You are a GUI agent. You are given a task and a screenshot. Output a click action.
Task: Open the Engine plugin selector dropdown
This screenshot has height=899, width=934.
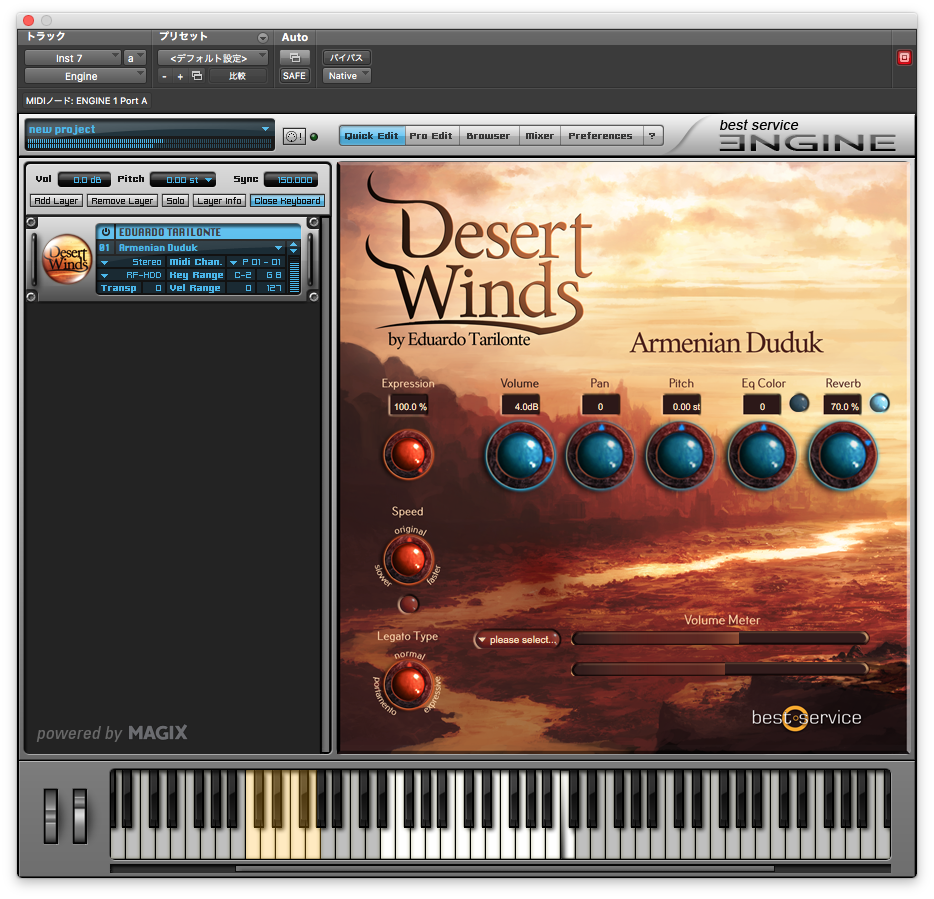pyautogui.click(x=85, y=76)
